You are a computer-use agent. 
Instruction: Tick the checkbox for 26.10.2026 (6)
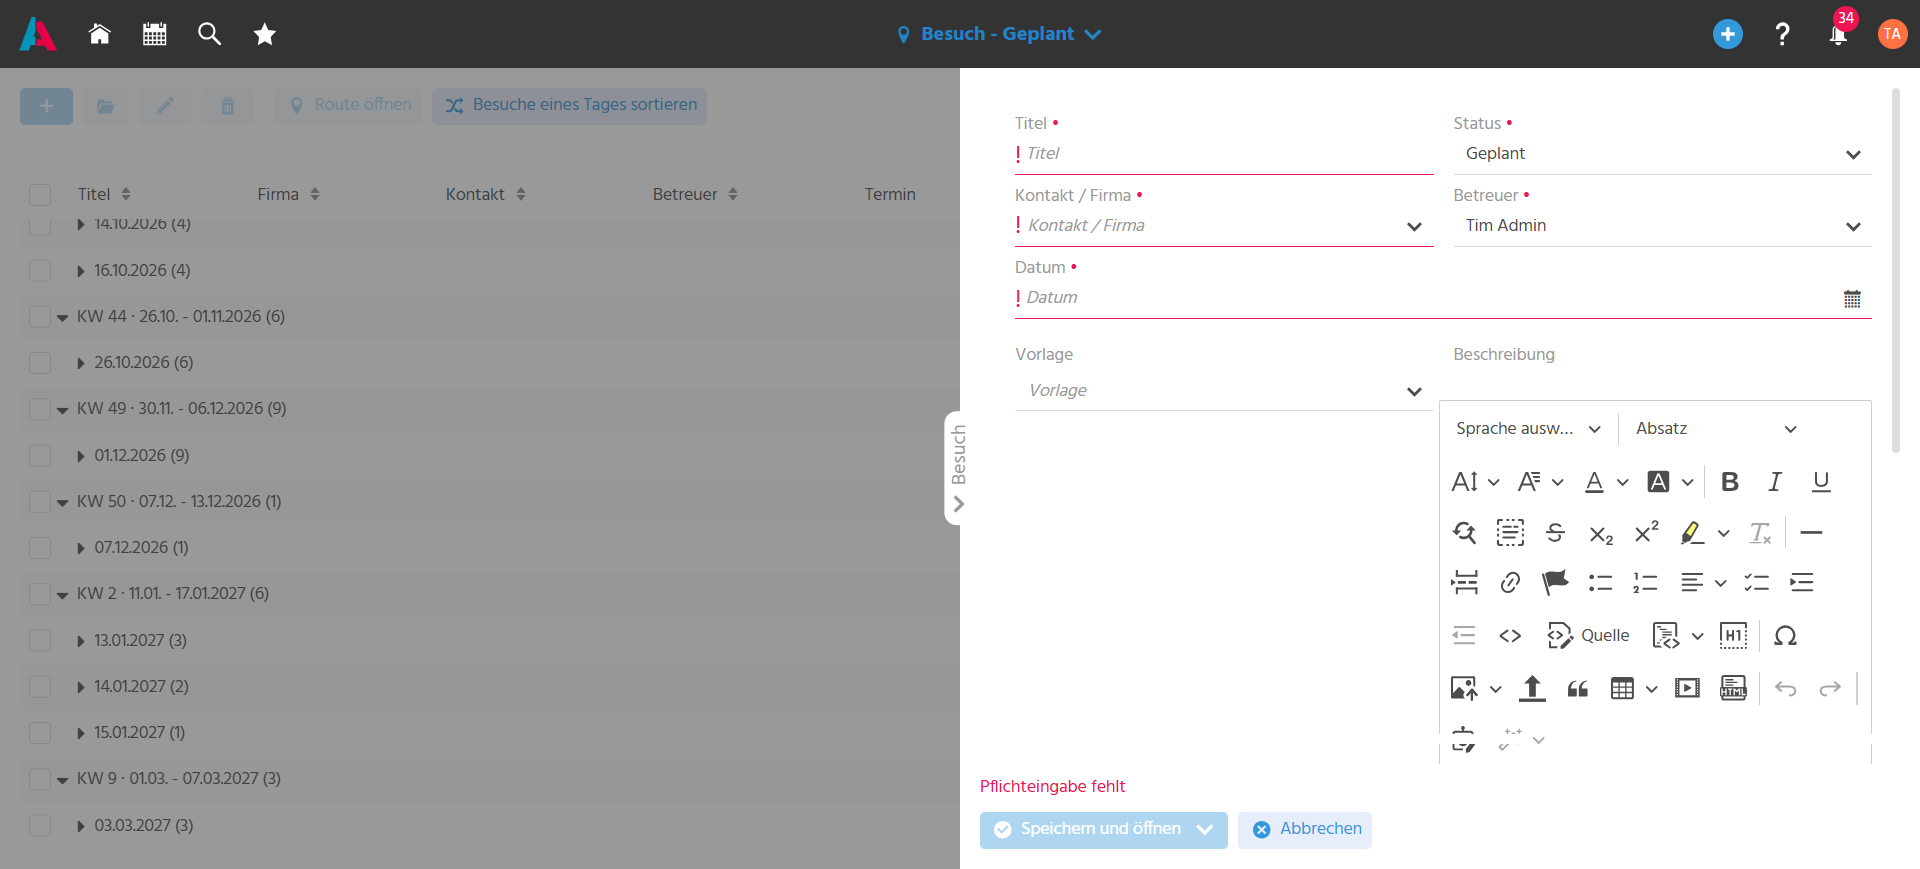[40, 362]
